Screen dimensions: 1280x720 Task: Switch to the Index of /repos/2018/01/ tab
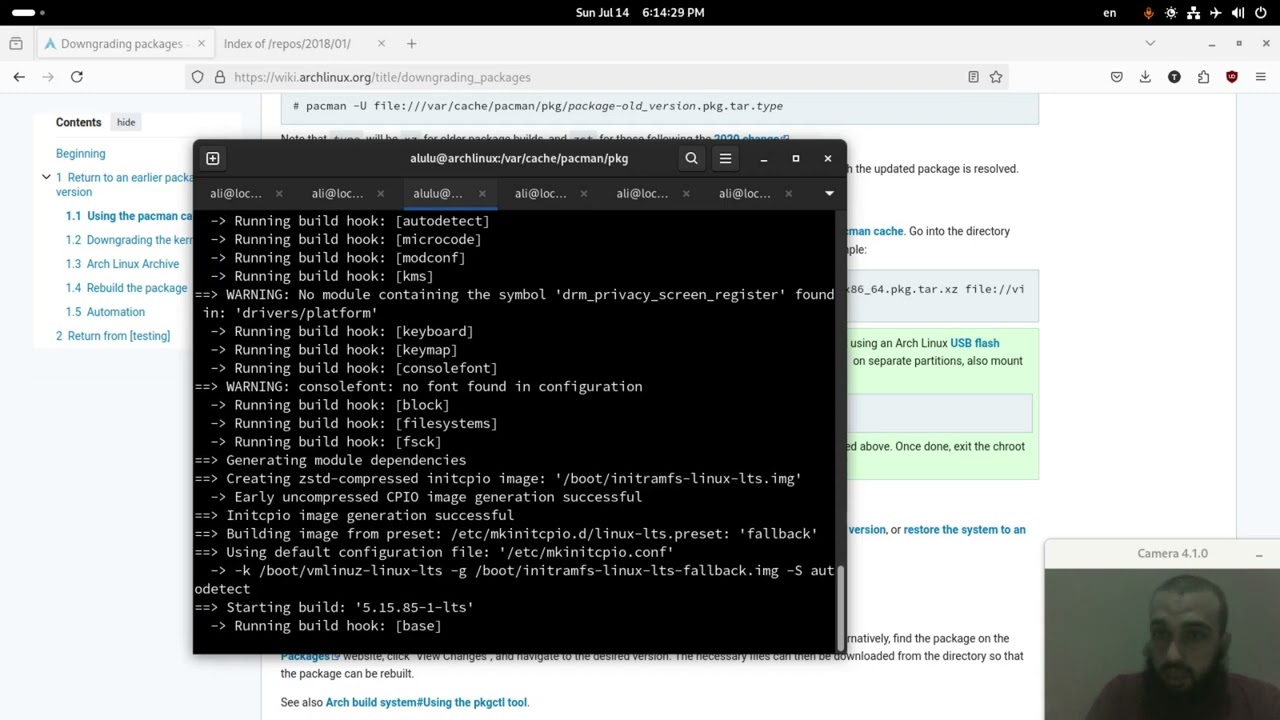tap(288, 43)
